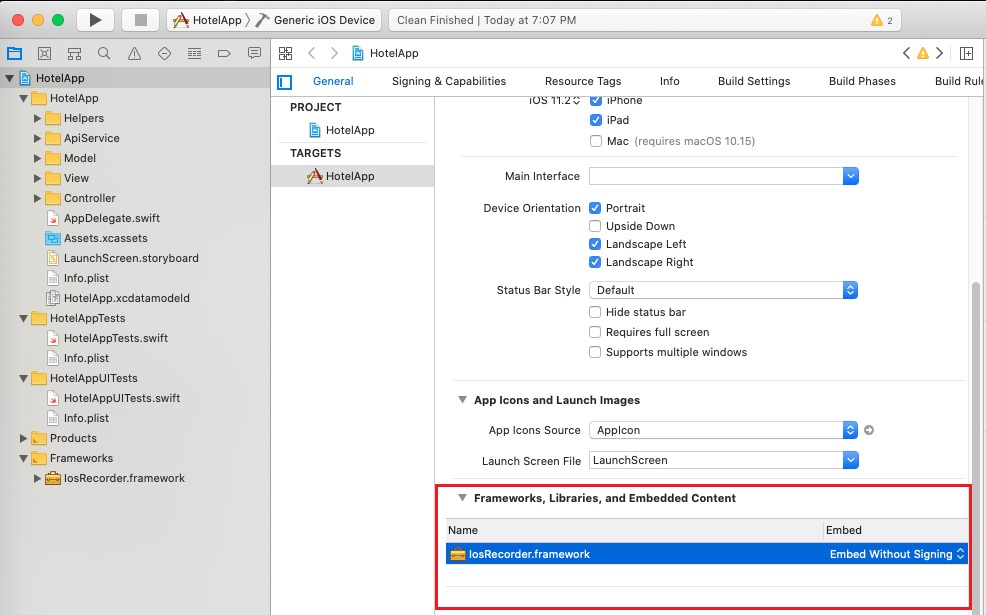The width and height of the screenshot is (986, 615).
Task: Open the iOS 11.2 deployment target popup
Action: pos(555,100)
